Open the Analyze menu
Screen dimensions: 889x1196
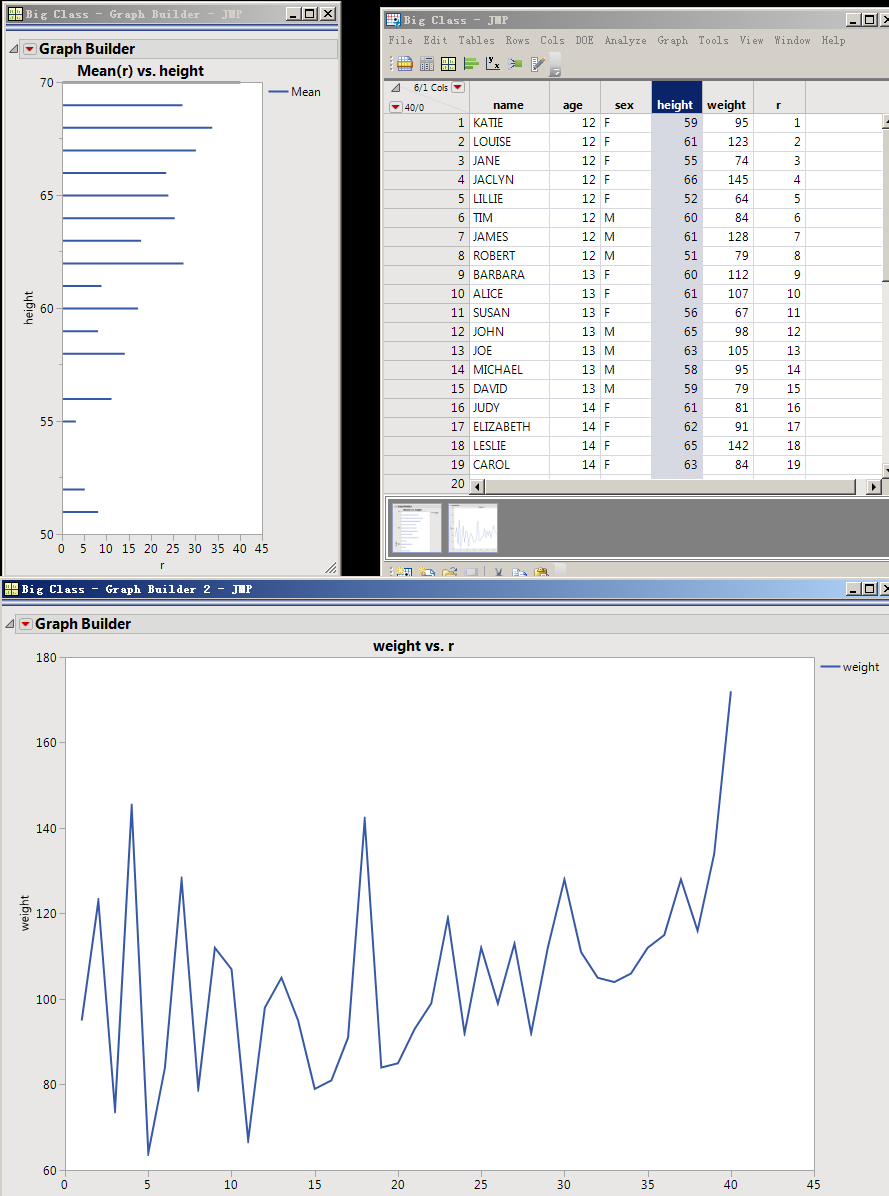[625, 41]
